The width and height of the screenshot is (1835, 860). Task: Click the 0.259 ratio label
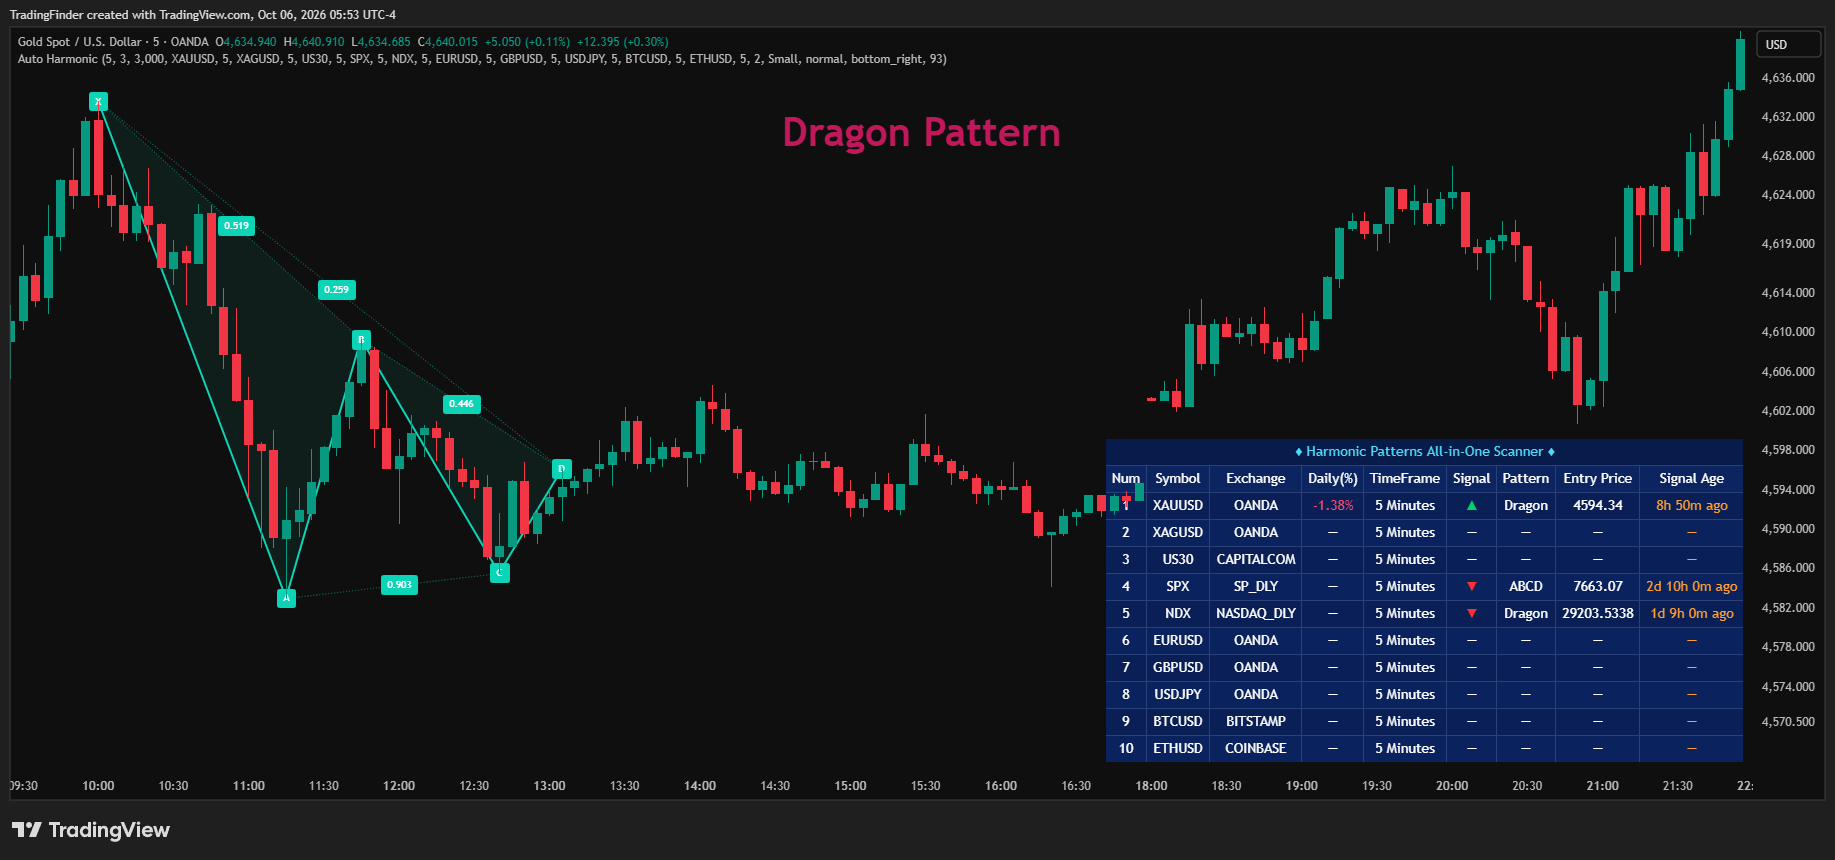[337, 290]
